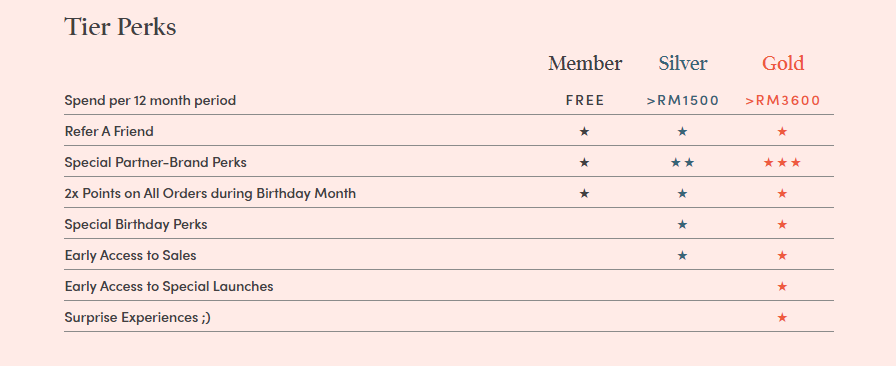Click Gold star for Early Access to Special Launches
This screenshot has height=366, width=896.
click(782, 286)
